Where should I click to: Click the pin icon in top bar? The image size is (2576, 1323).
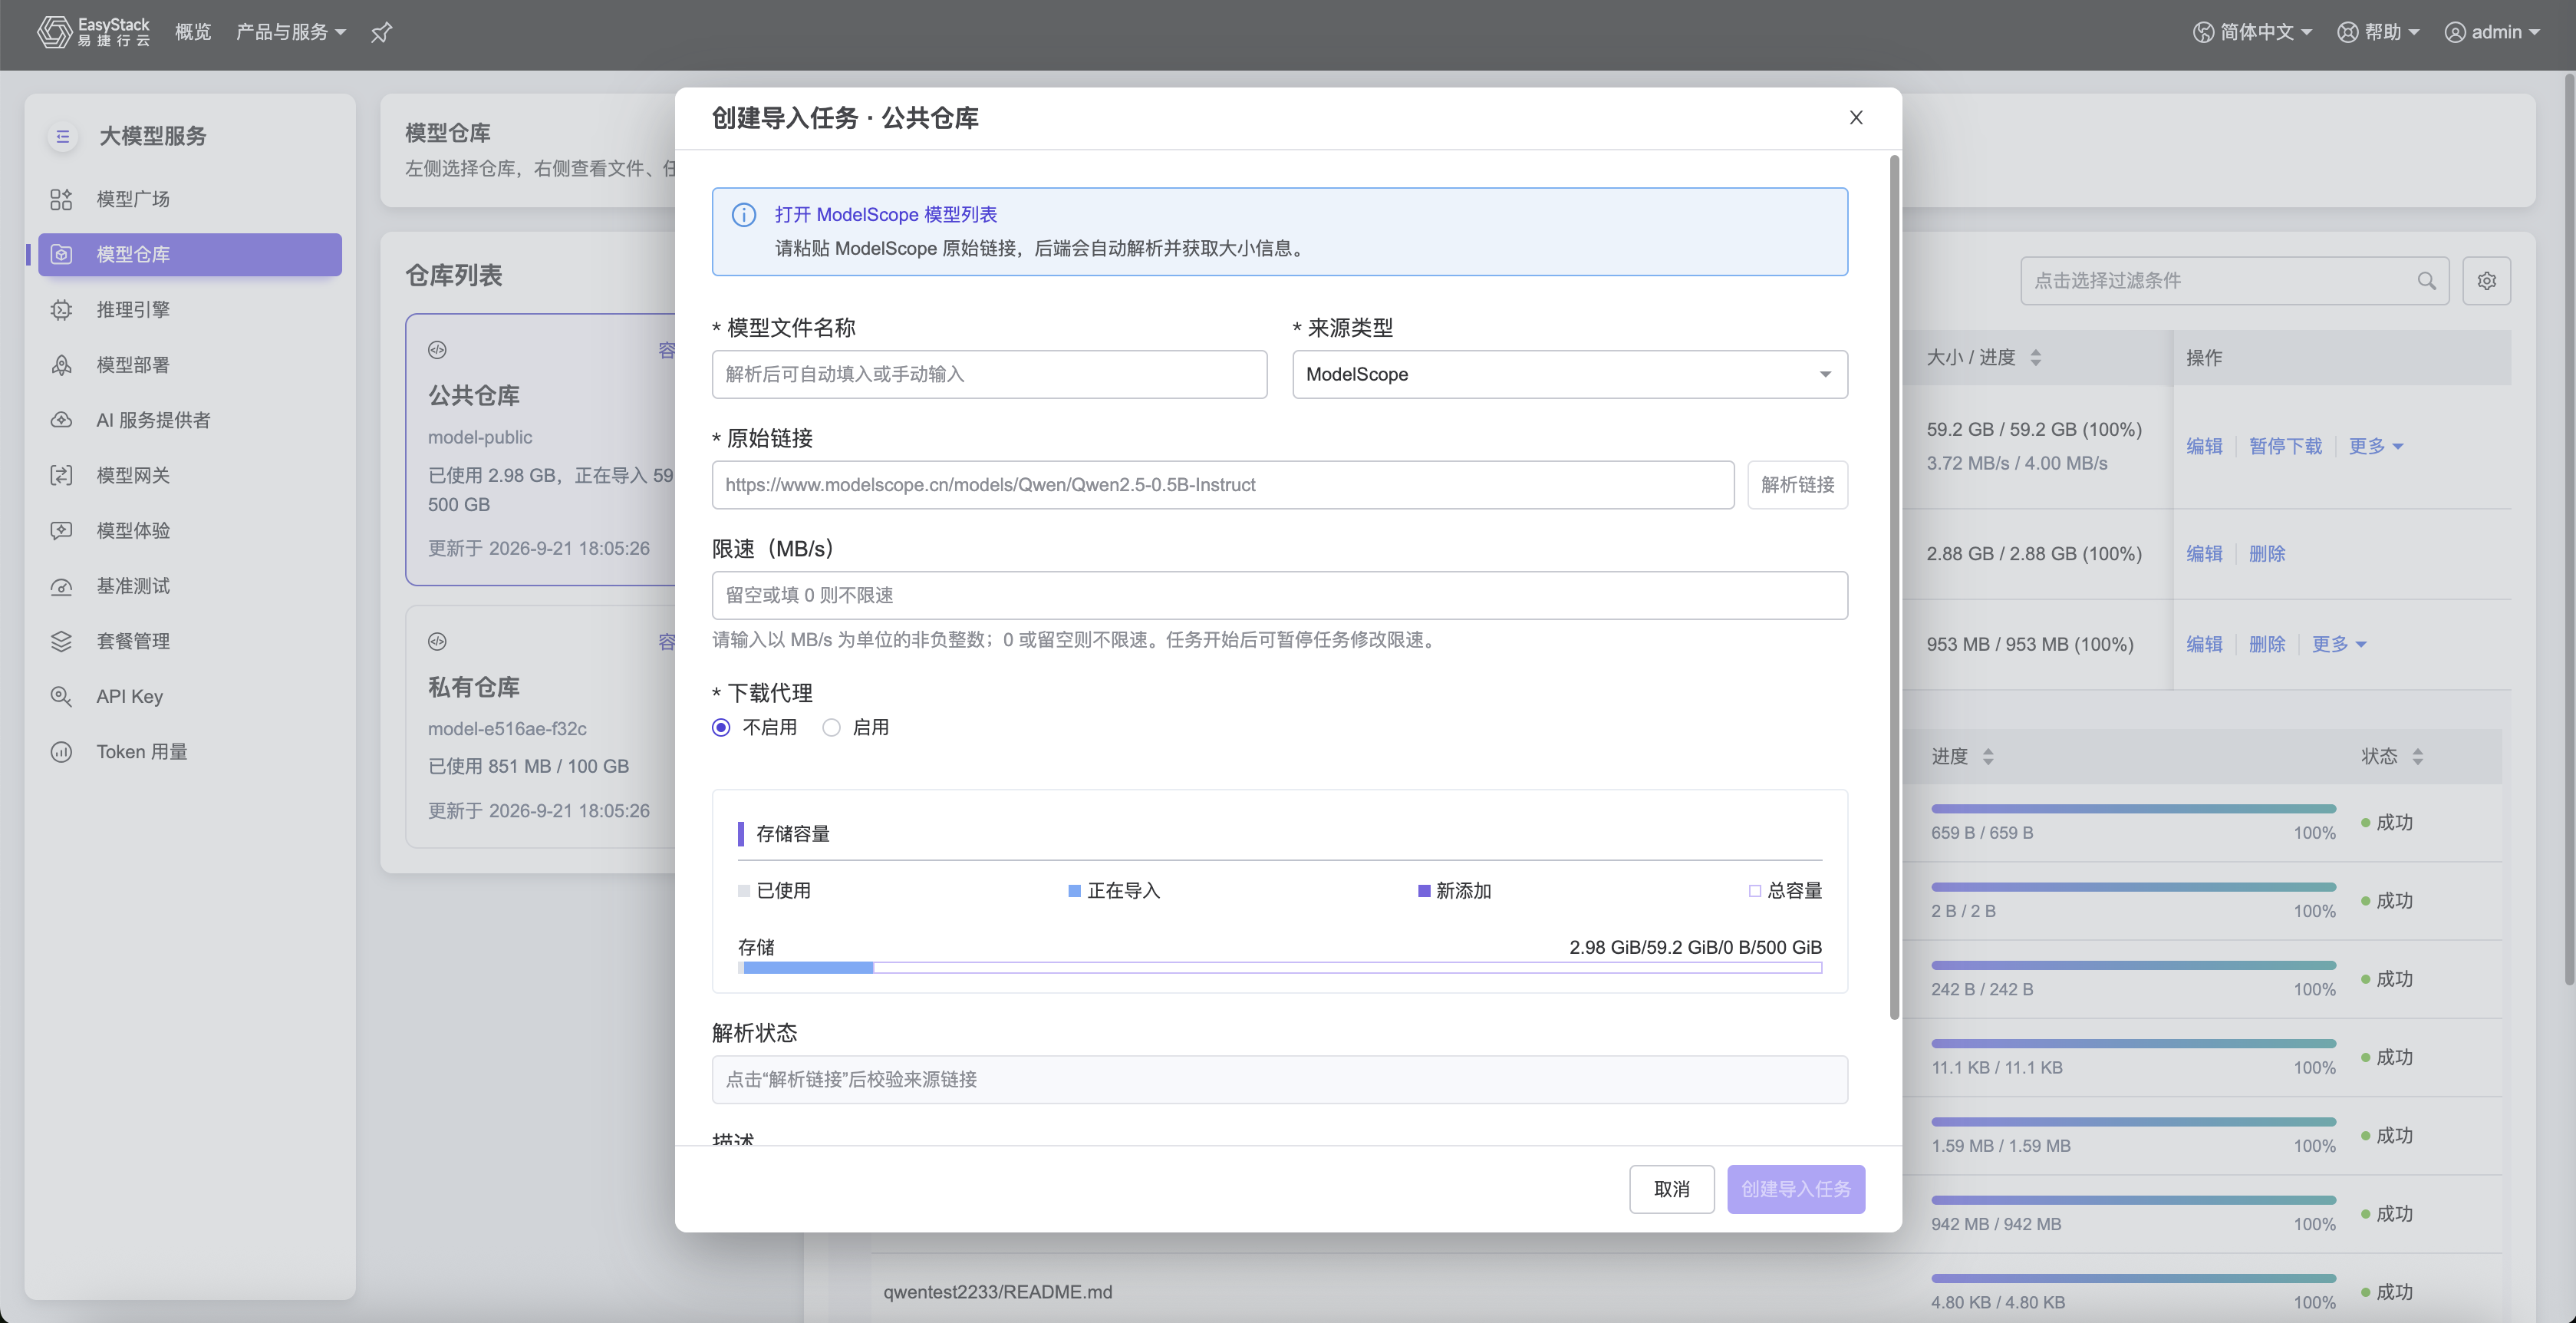[381, 33]
